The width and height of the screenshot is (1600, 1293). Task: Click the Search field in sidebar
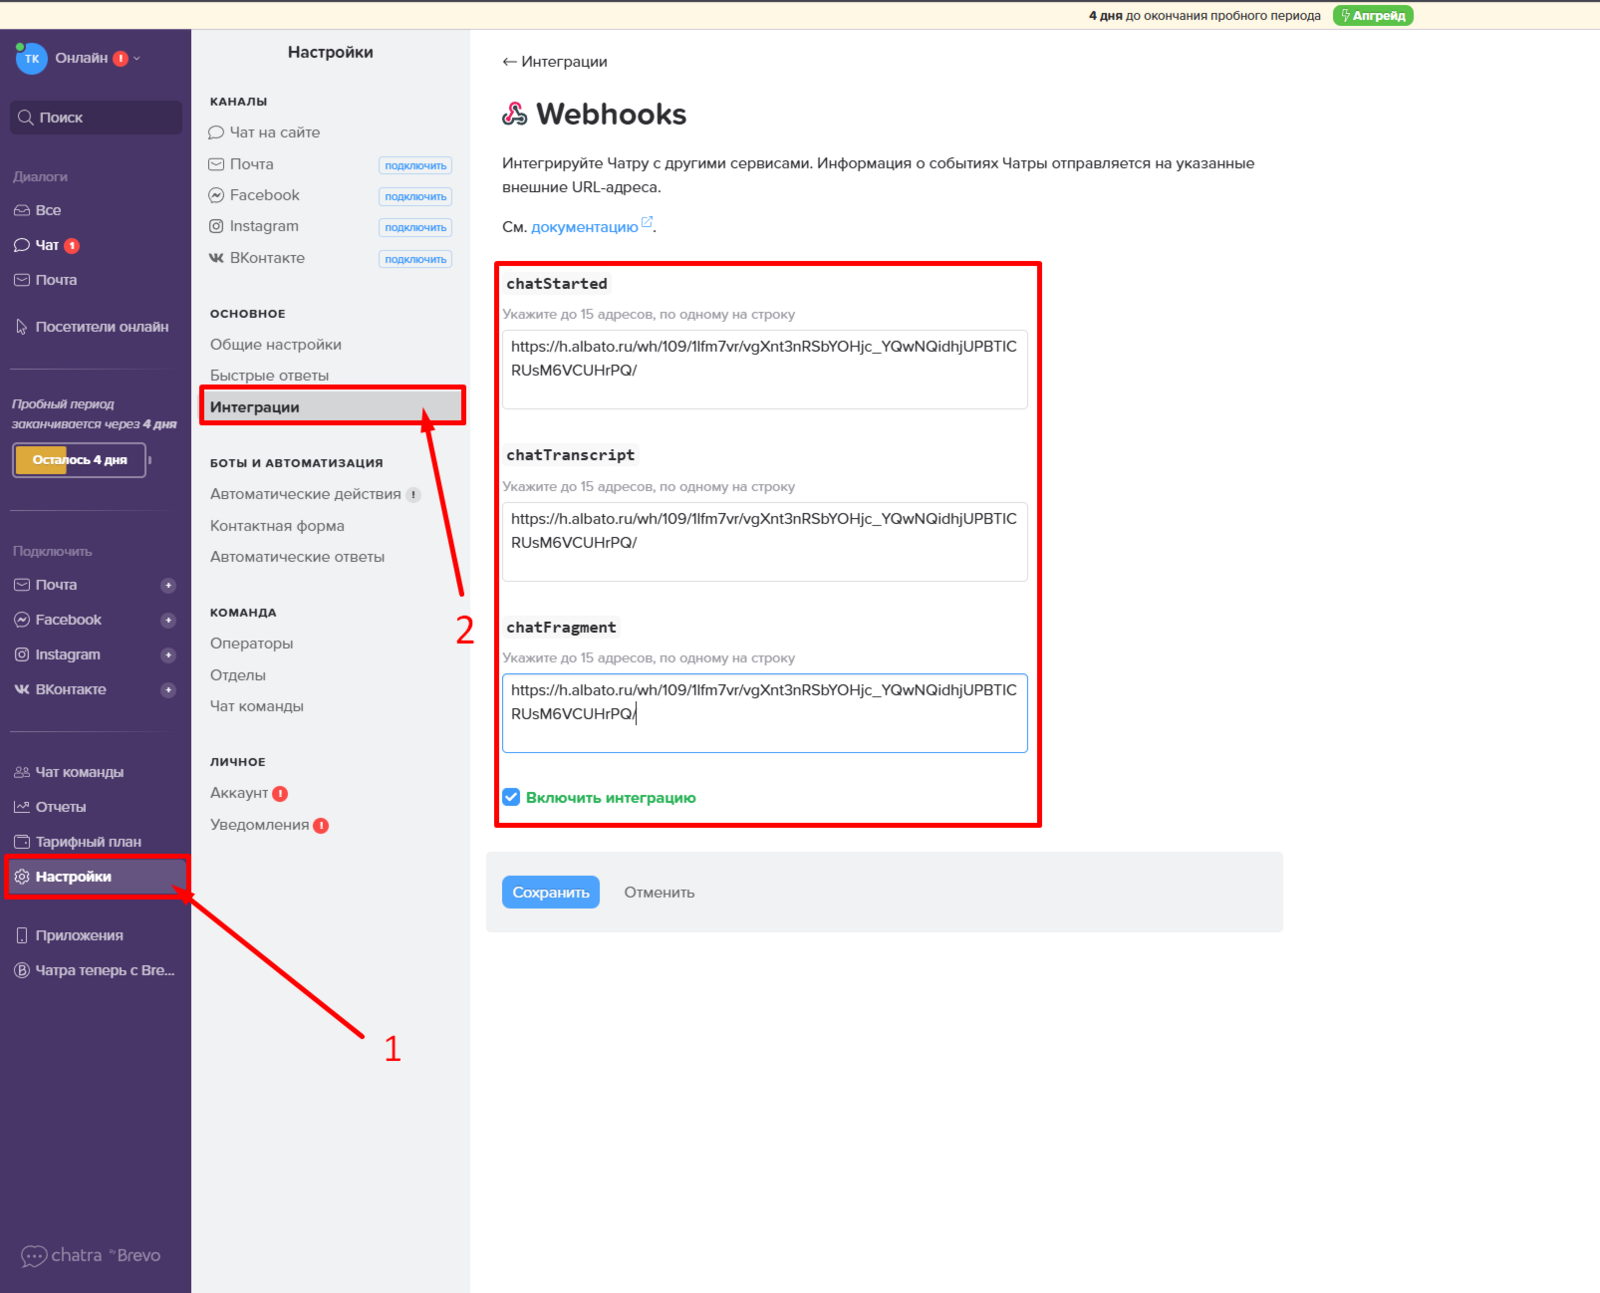pyautogui.click(x=96, y=118)
